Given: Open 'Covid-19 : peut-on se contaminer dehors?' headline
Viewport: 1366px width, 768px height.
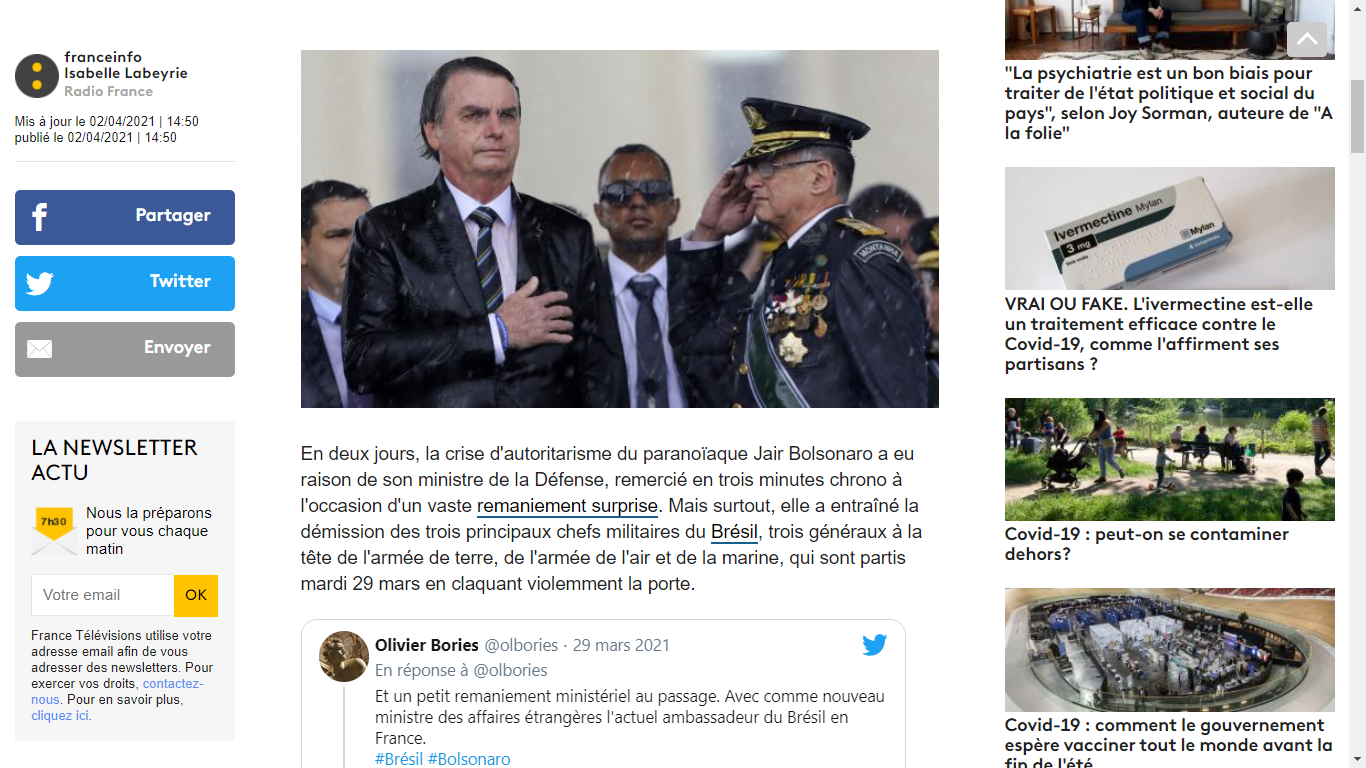Looking at the screenshot, I should point(1147,543).
